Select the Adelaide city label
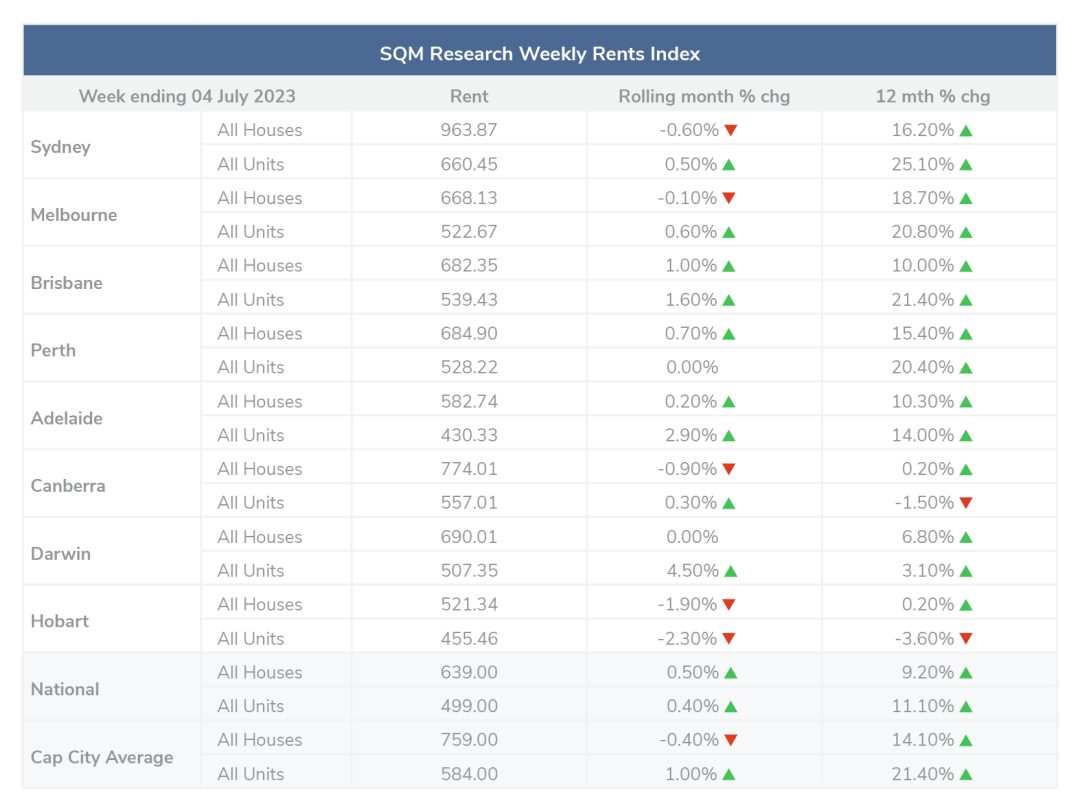1080x810 pixels. [67, 419]
